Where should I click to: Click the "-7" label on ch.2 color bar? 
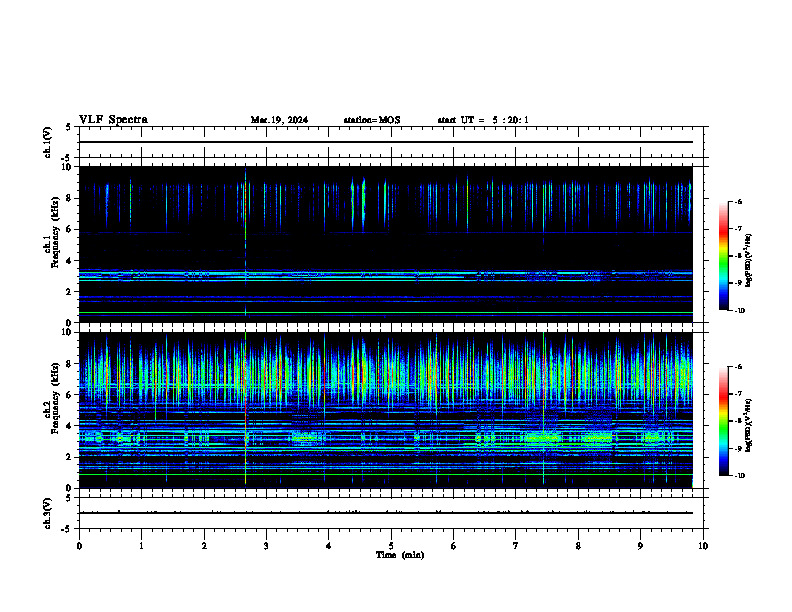738,394
